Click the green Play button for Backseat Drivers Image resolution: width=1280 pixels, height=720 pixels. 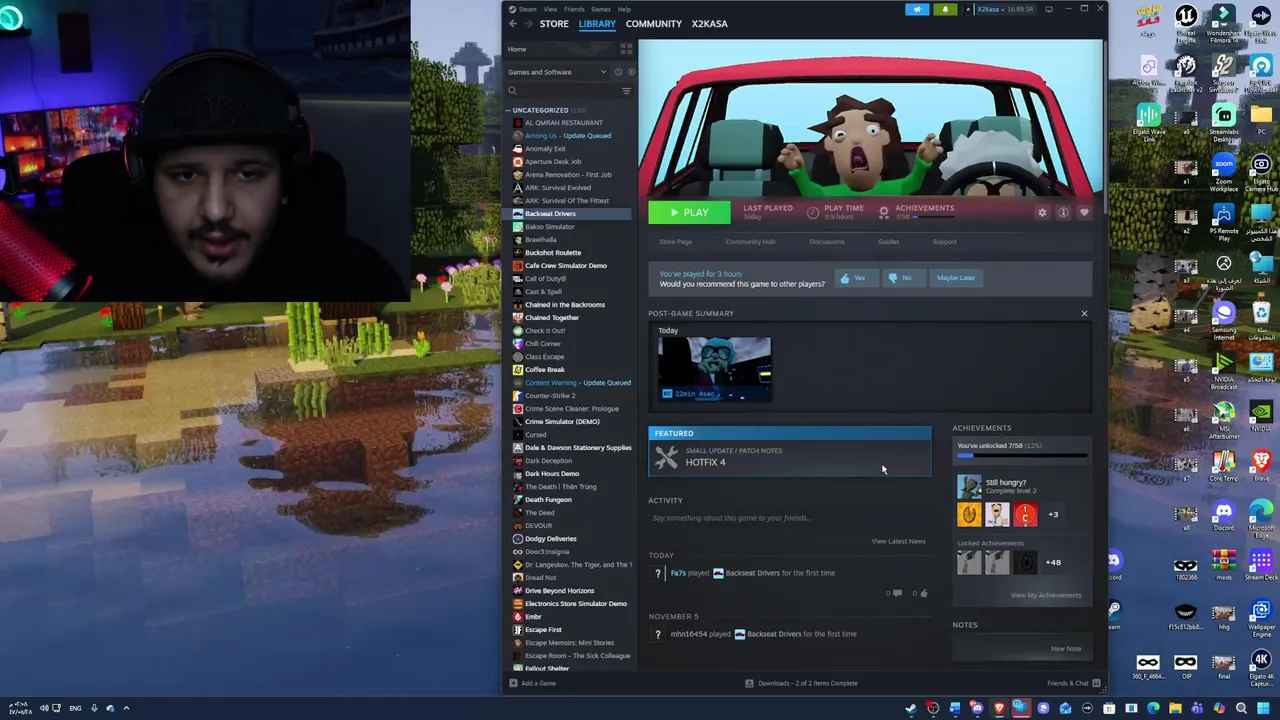[689, 212]
